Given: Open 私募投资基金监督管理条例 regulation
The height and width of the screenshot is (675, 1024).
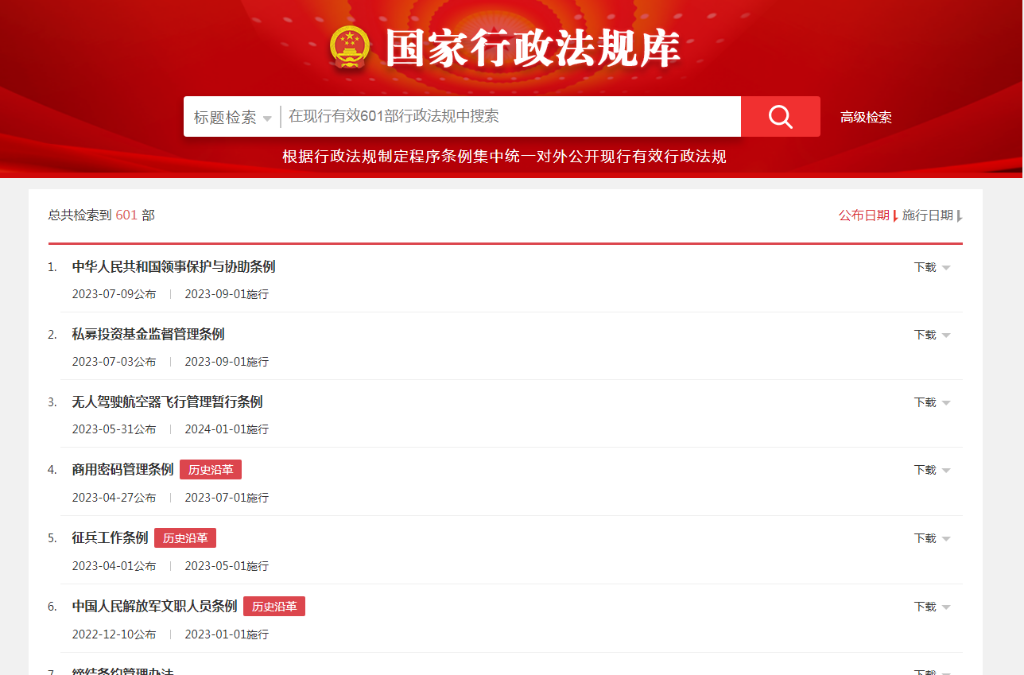Looking at the screenshot, I should [148, 334].
